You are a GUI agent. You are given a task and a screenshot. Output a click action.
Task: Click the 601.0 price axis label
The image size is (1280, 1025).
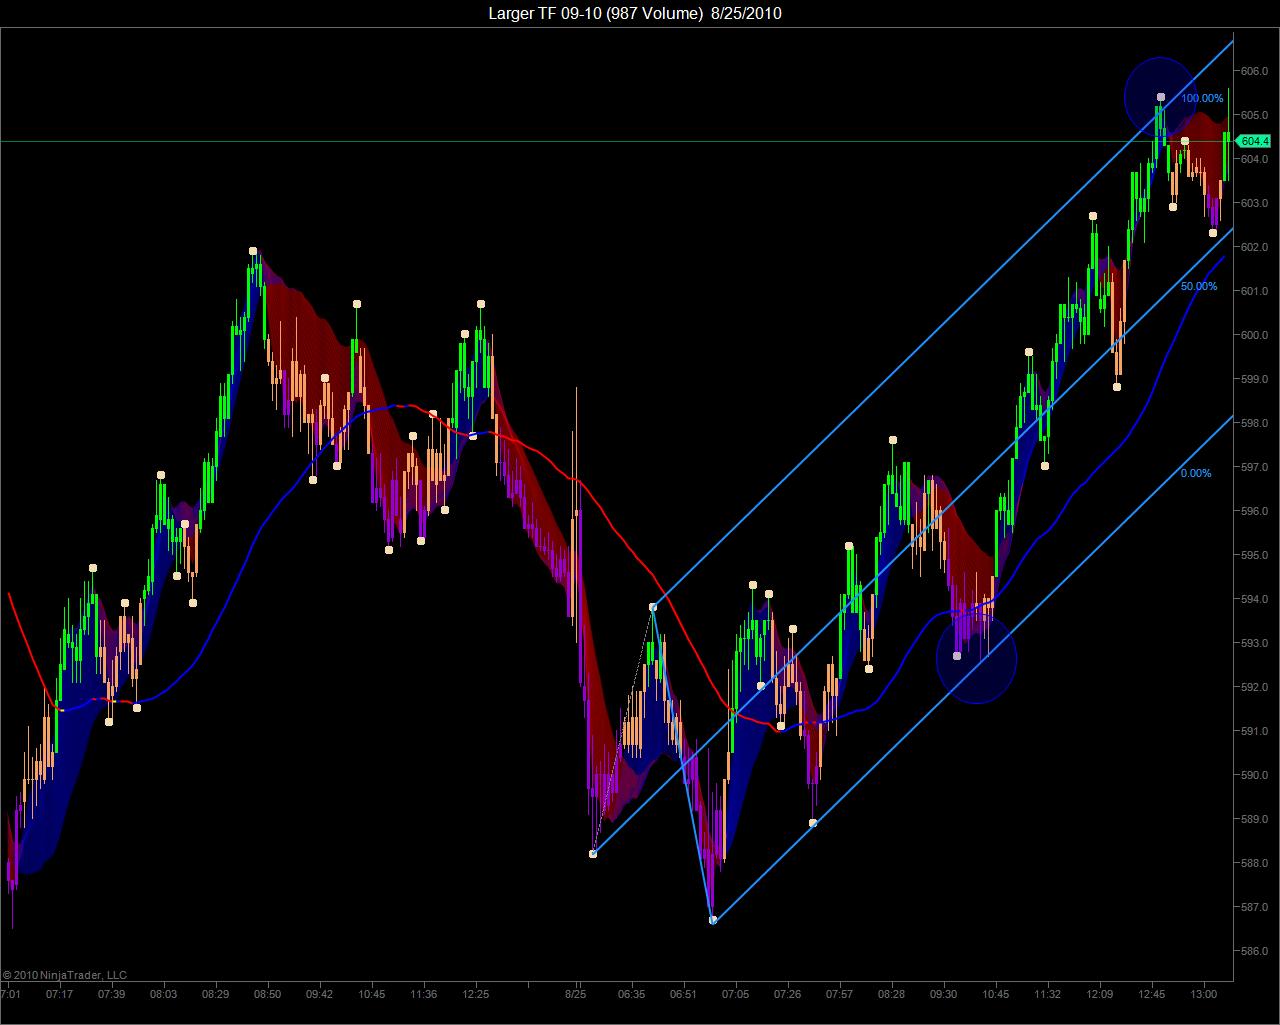[1254, 291]
